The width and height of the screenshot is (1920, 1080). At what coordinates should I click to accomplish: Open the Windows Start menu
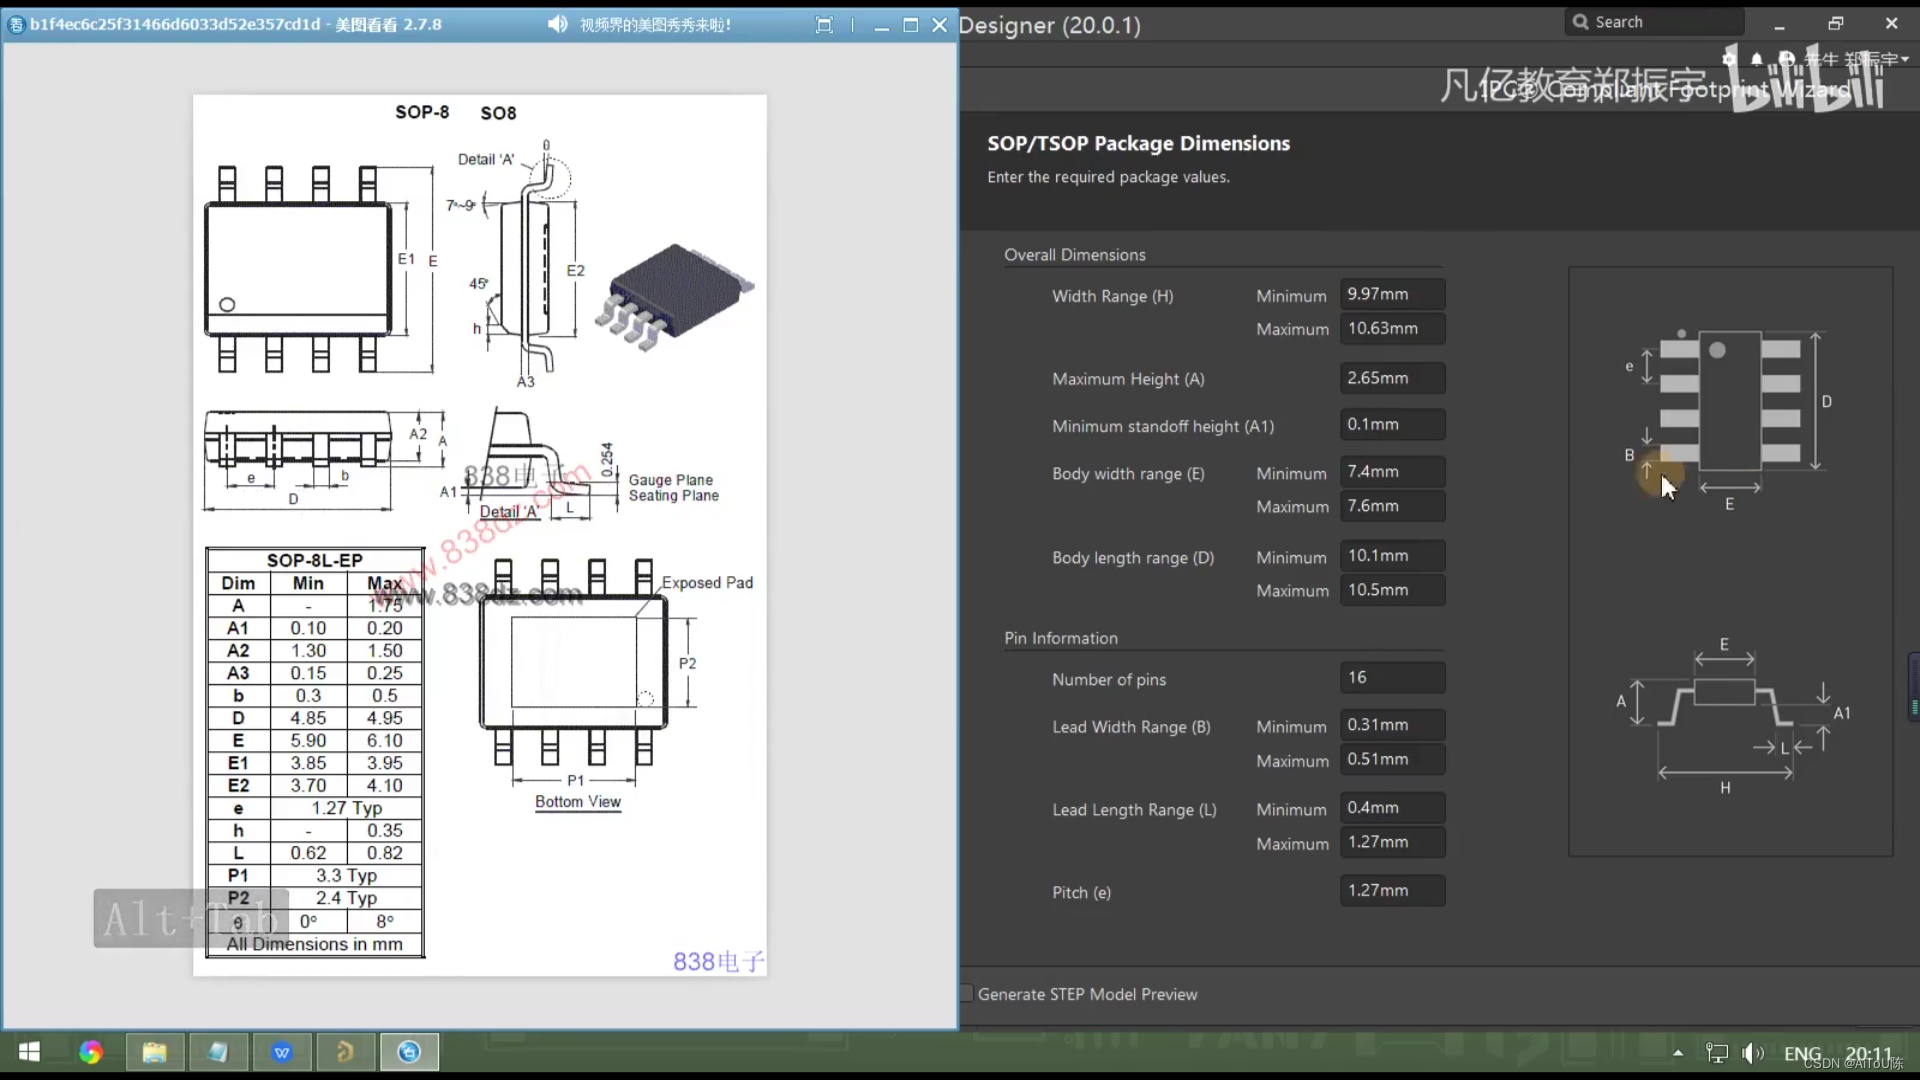[x=29, y=1052]
